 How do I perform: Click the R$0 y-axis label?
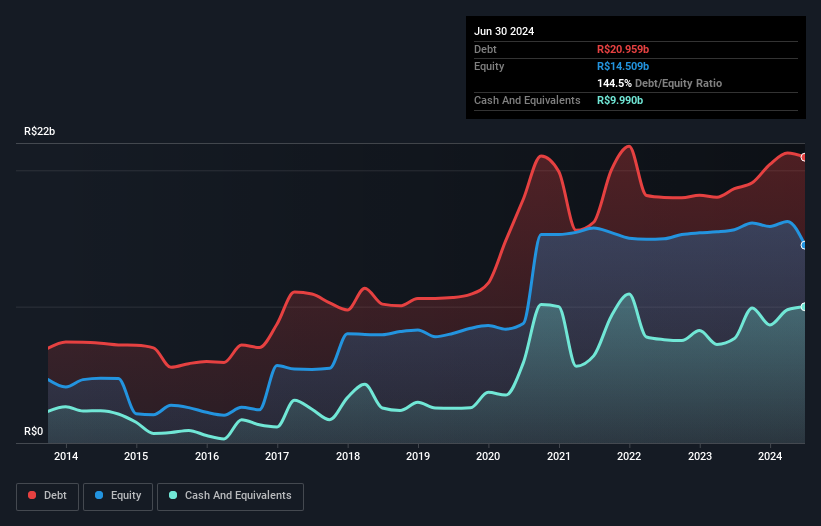click(x=34, y=431)
